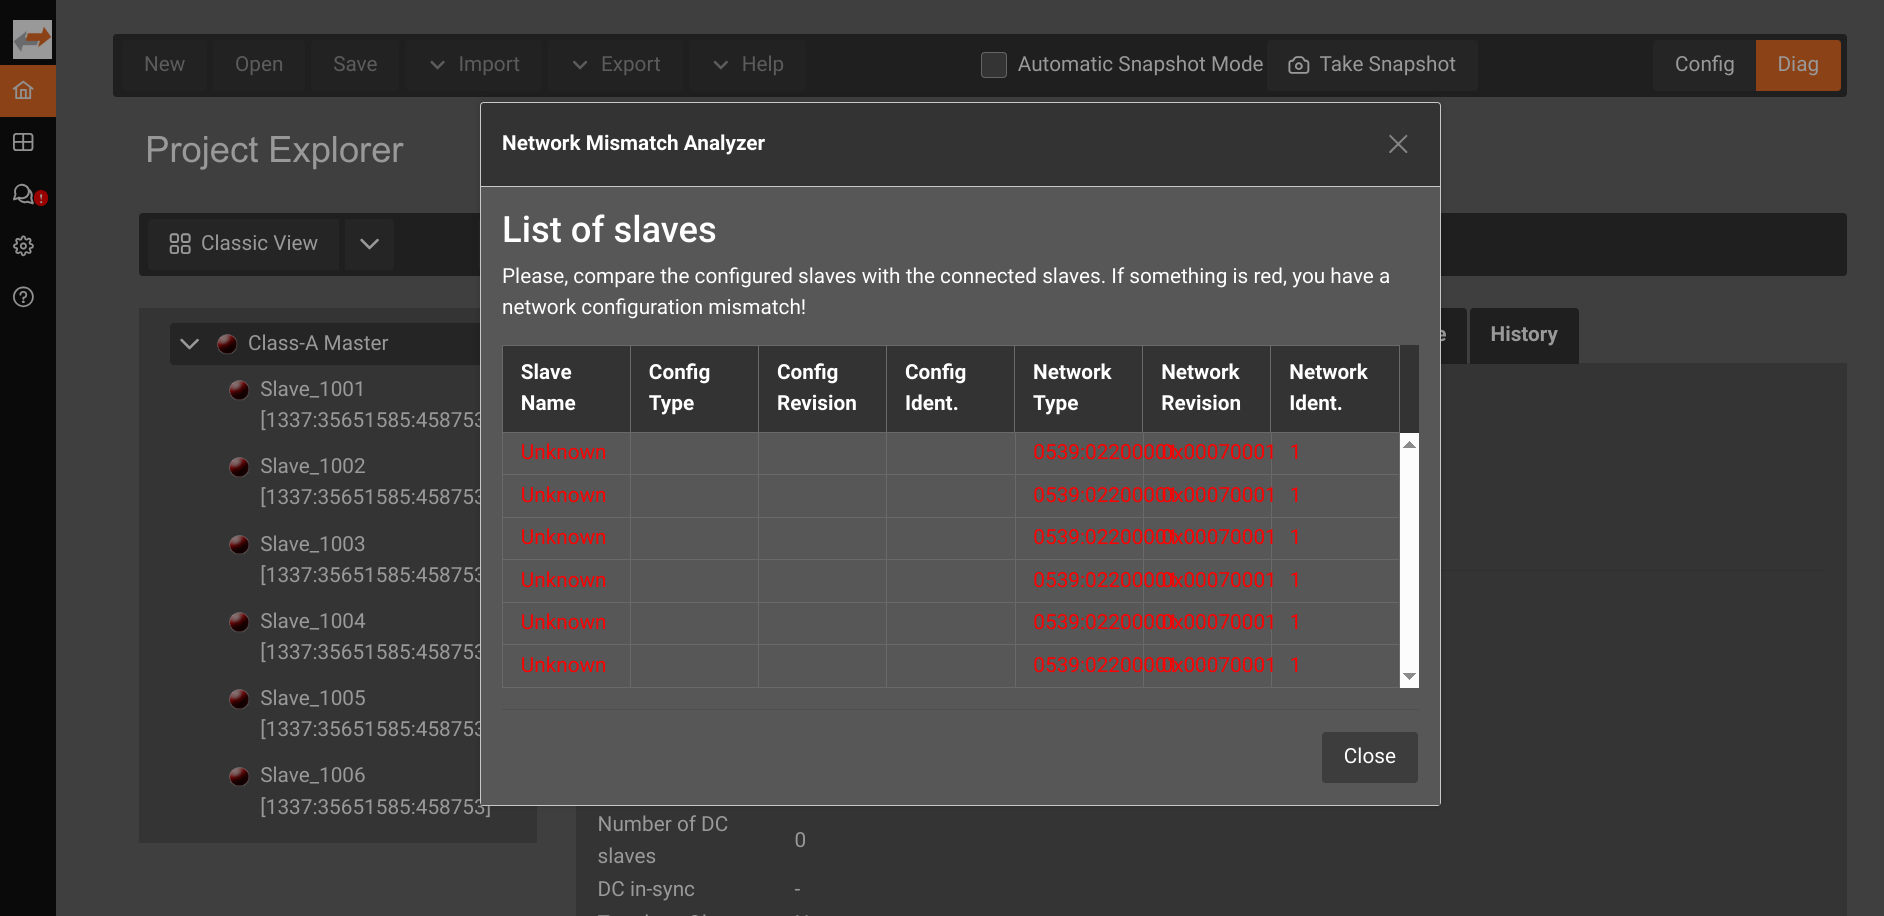Collapse the Class-A Master tree node
Viewport: 1884px width, 916px height.
pyautogui.click(x=190, y=344)
